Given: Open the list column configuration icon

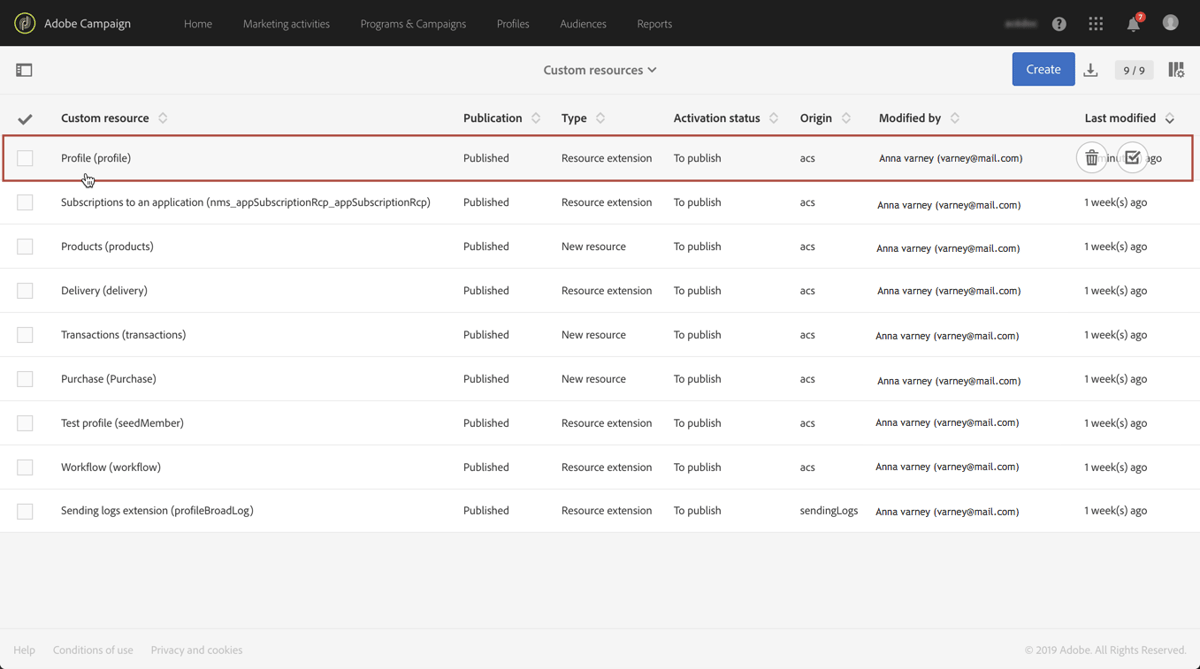Looking at the screenshot, I should (1176, 69).
